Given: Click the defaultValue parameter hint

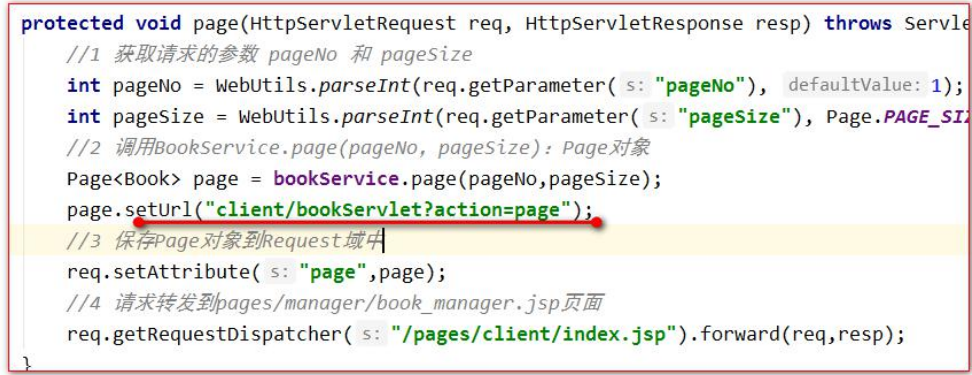Looking at the screenshot, I should click(855, 86).
